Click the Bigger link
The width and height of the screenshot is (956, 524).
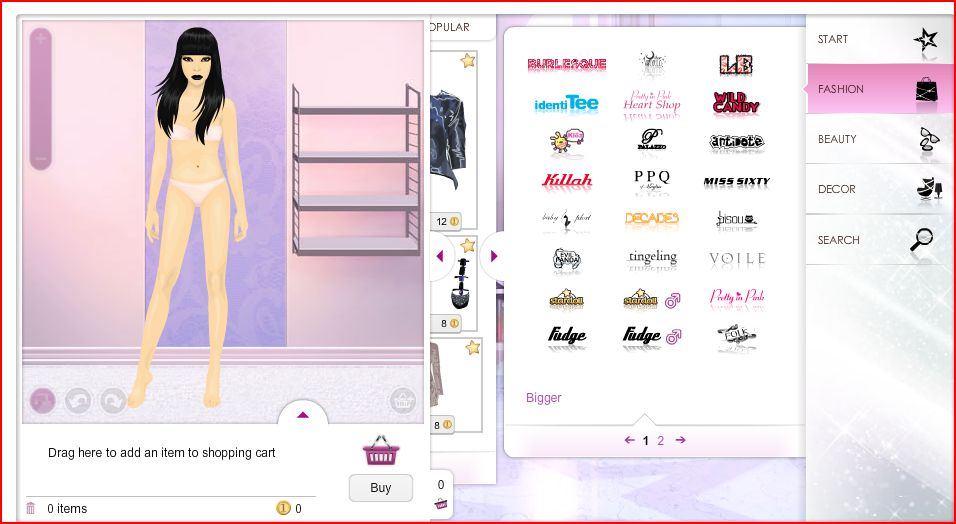click(x=543, y=398)
